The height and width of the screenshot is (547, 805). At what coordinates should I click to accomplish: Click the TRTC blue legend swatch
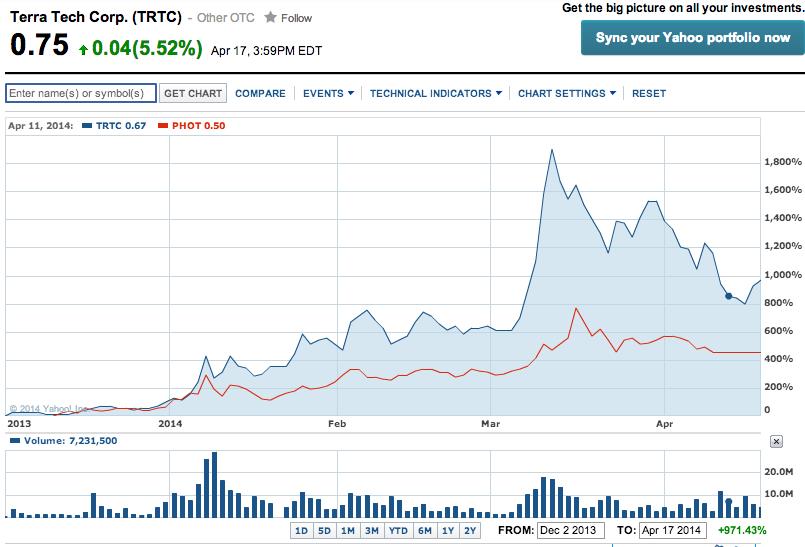87,126
